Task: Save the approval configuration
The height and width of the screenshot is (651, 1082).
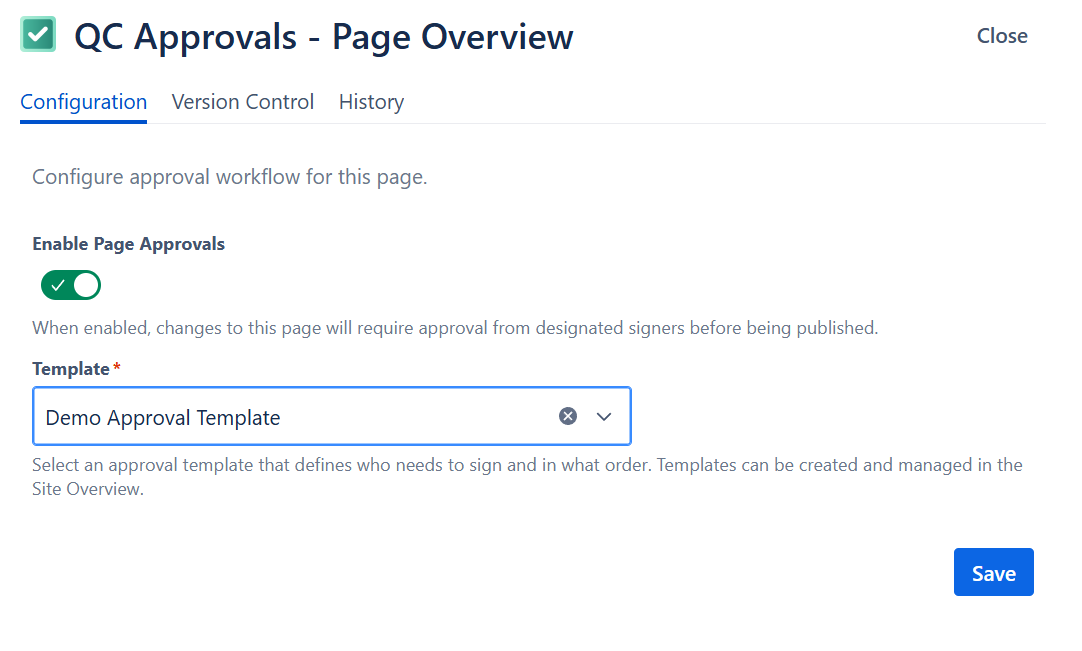Action: [993, 573]
